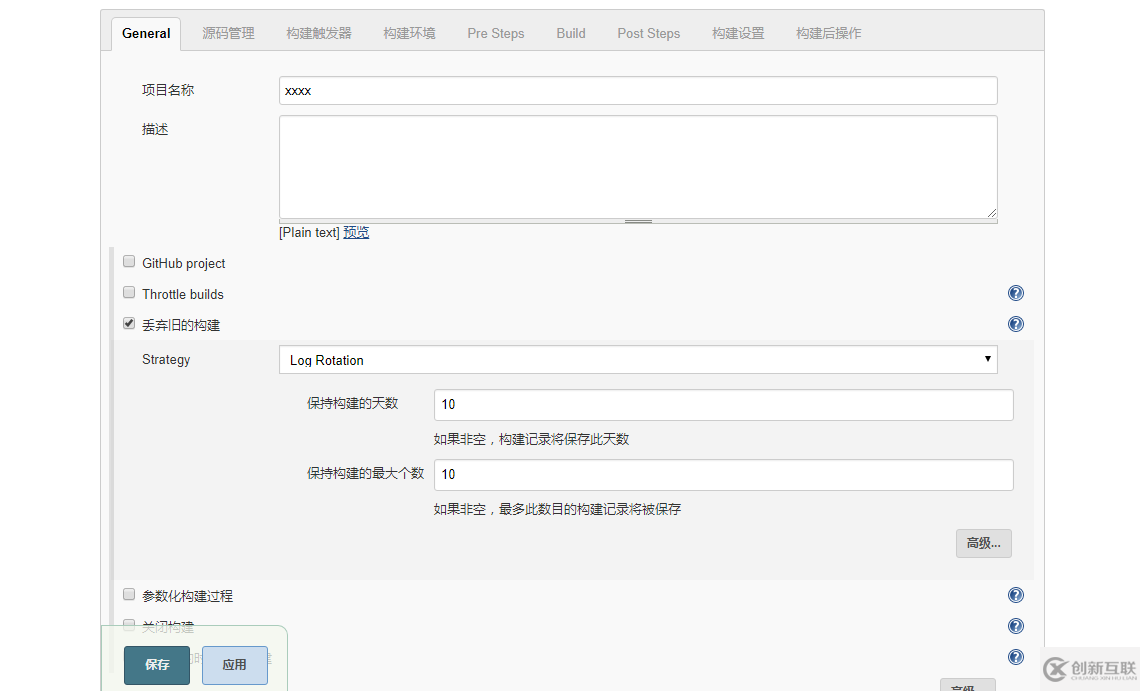
Task: Click the 项目名称 input field
Action: tap(637, 90)
